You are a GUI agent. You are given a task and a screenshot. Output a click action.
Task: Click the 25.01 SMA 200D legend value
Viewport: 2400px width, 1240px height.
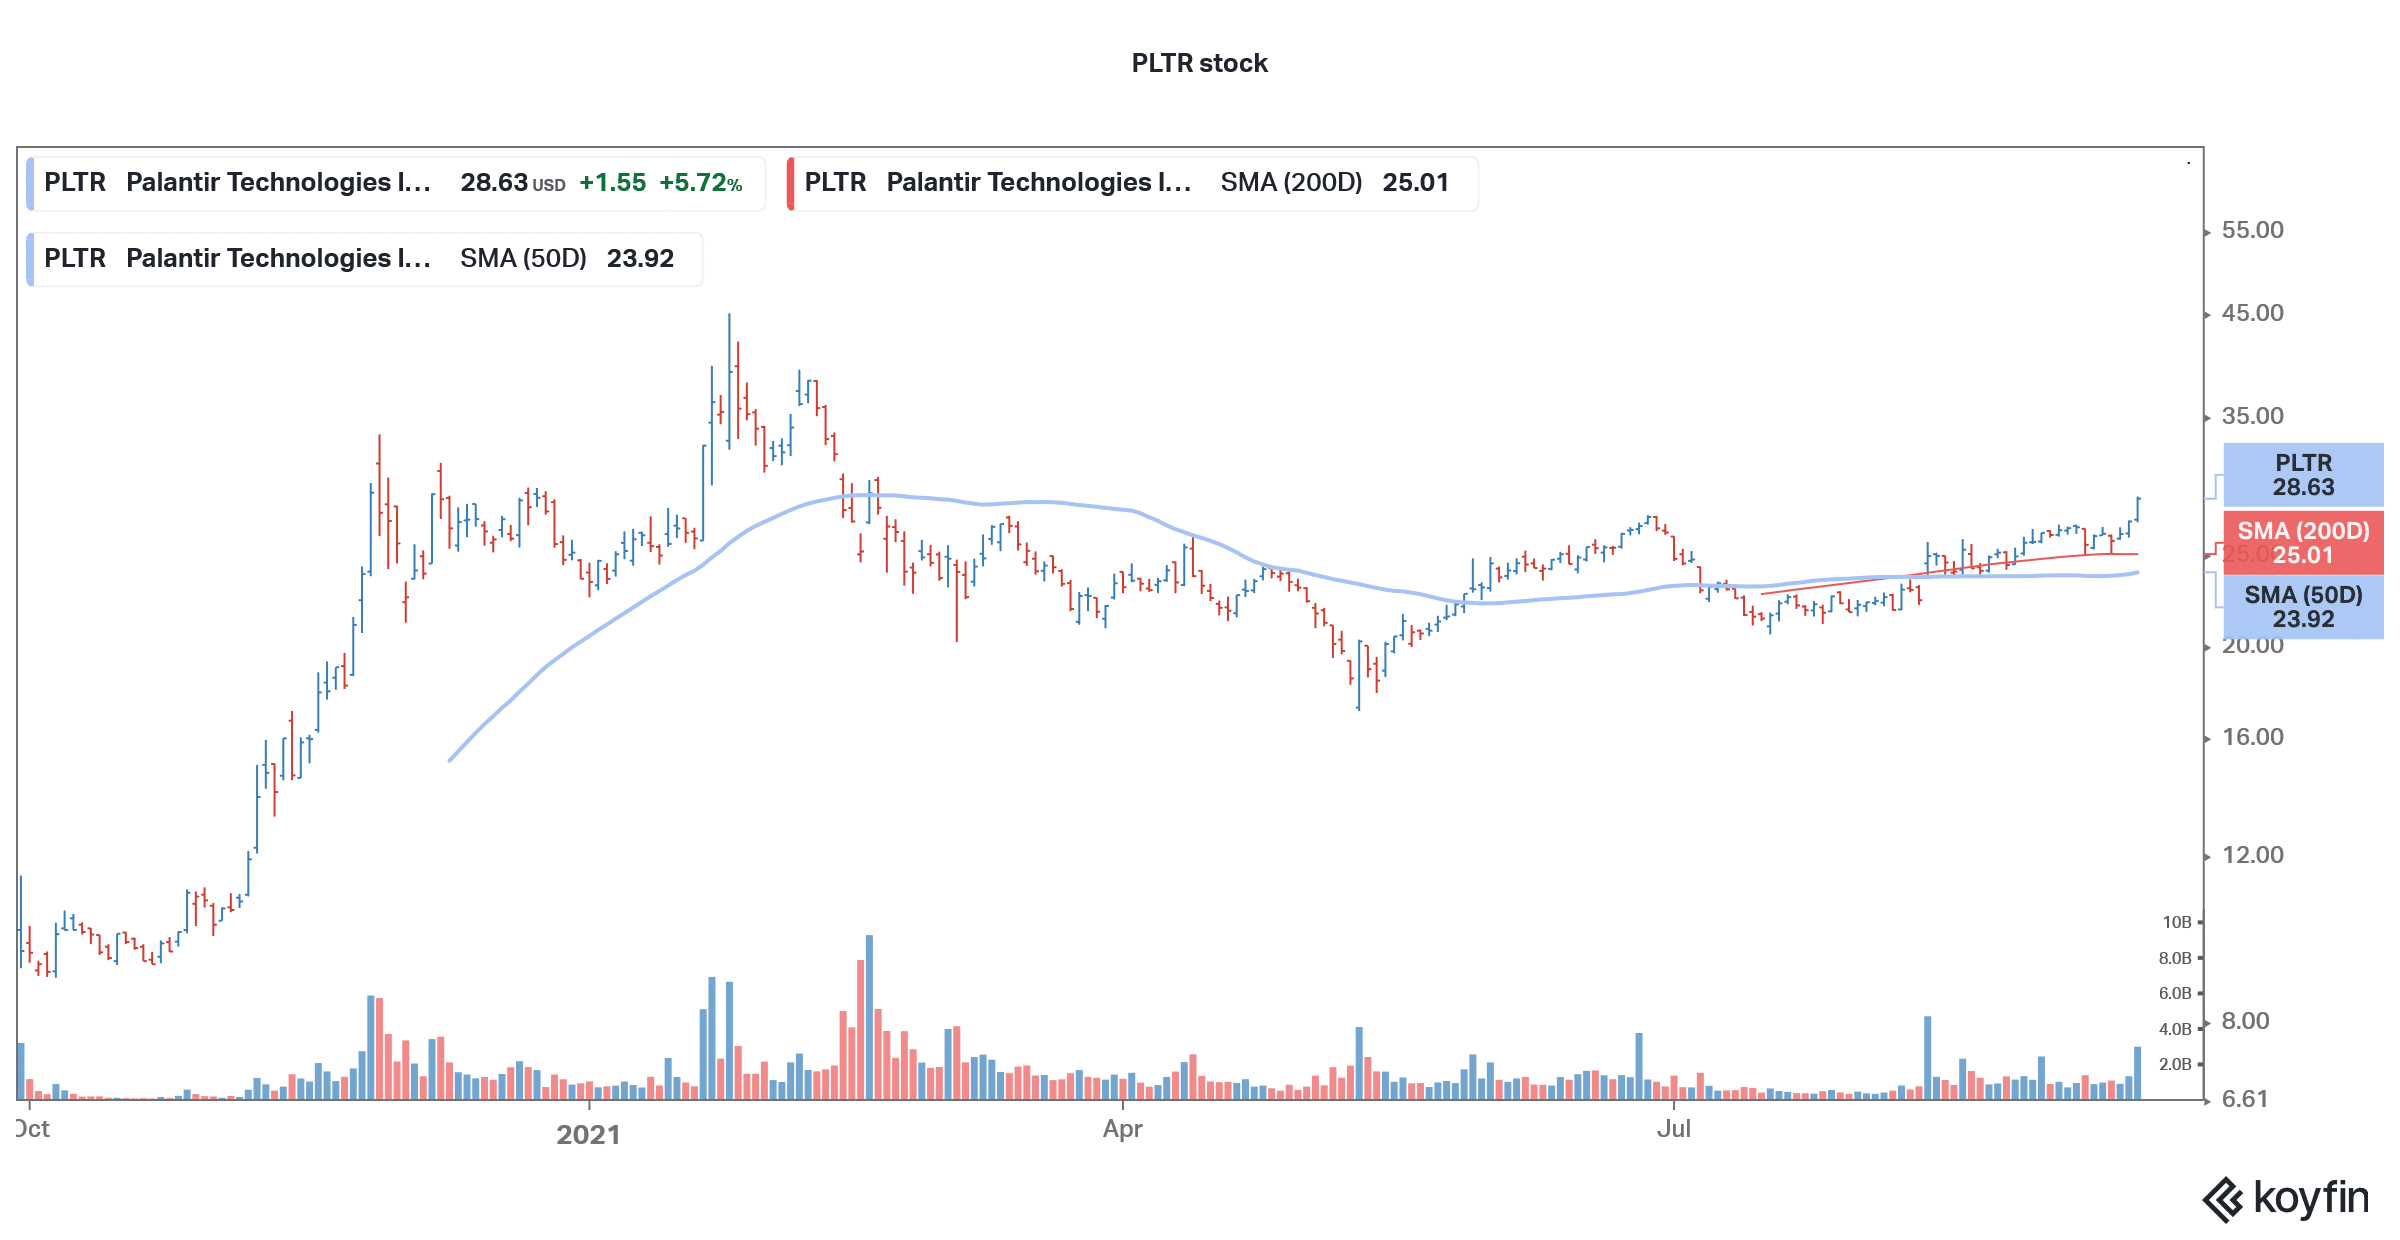click(x=1415, y=183)
